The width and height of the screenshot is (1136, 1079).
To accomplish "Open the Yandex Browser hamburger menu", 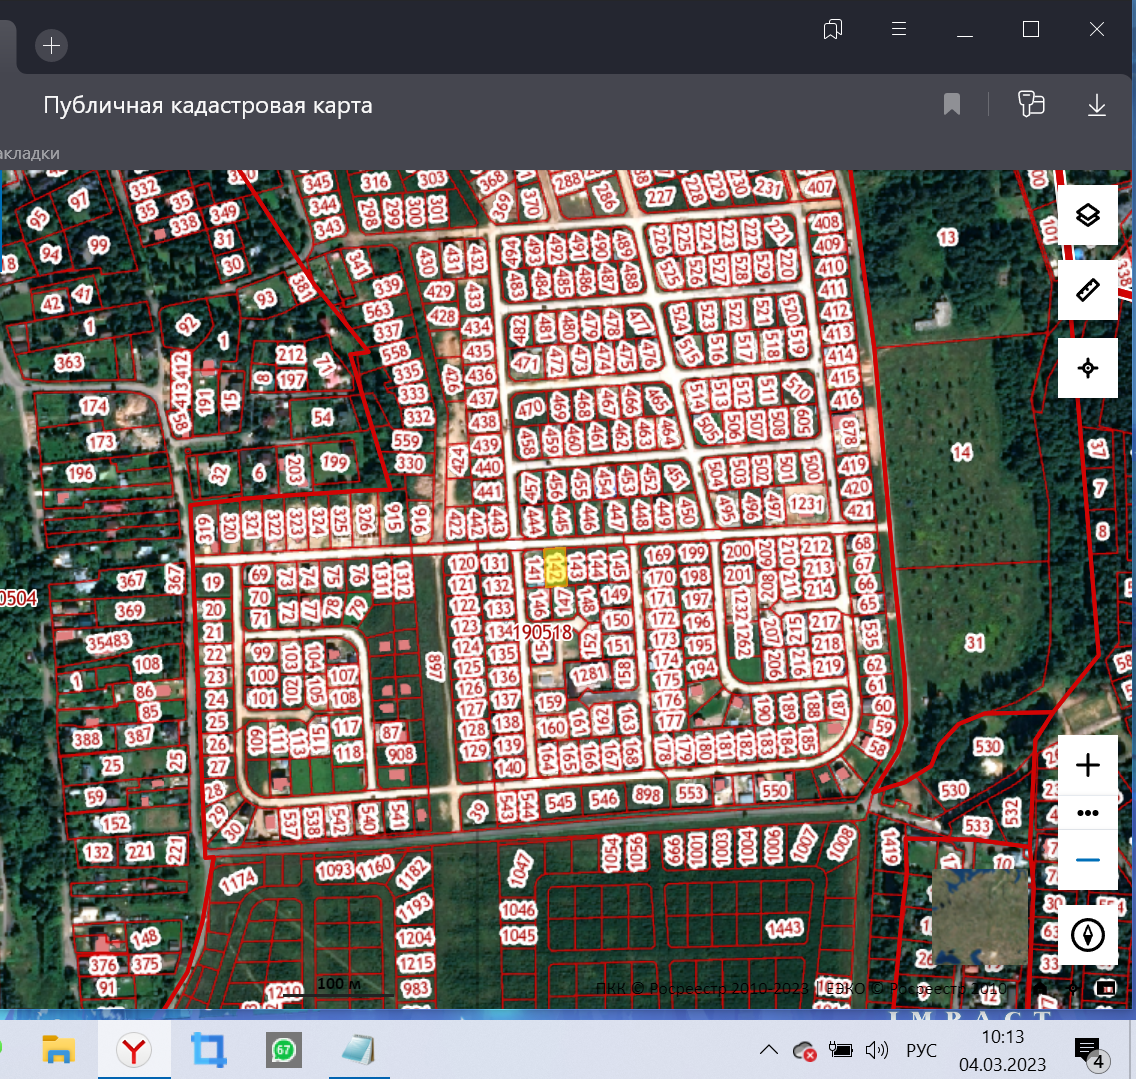I will coord(899,29).
